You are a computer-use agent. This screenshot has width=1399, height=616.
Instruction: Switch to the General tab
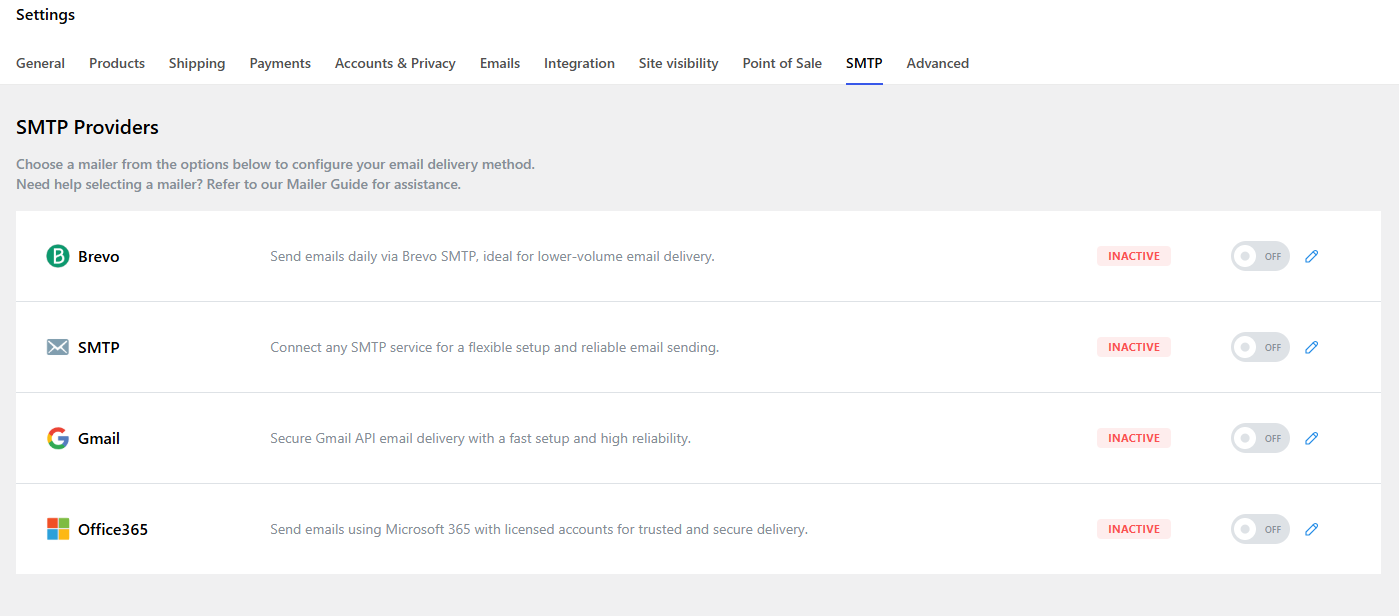tap(40, 64)
